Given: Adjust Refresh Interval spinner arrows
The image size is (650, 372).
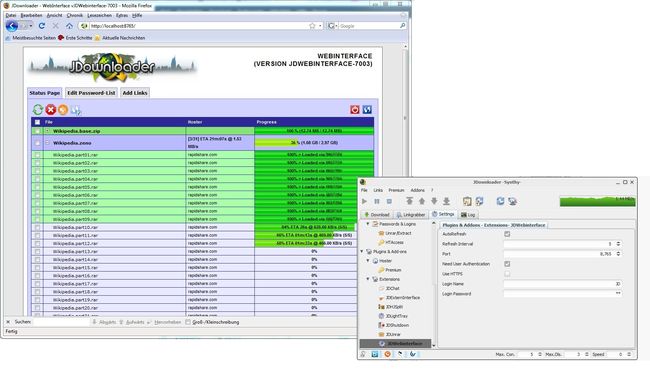Looking at the screenshot, I should pos(618,244).
